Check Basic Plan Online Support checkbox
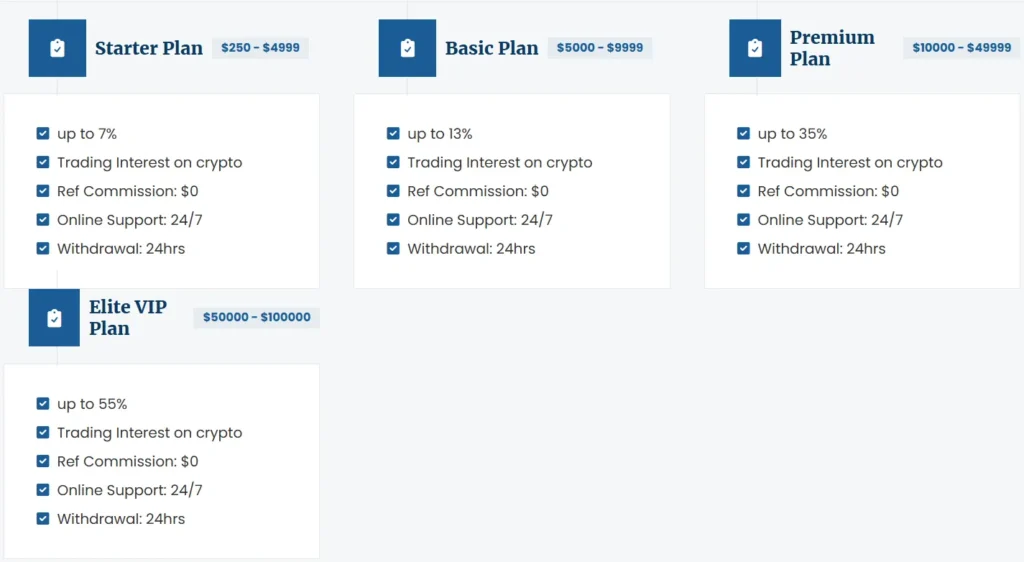The width and height of the screenshot is (1024, 562). 393,220
